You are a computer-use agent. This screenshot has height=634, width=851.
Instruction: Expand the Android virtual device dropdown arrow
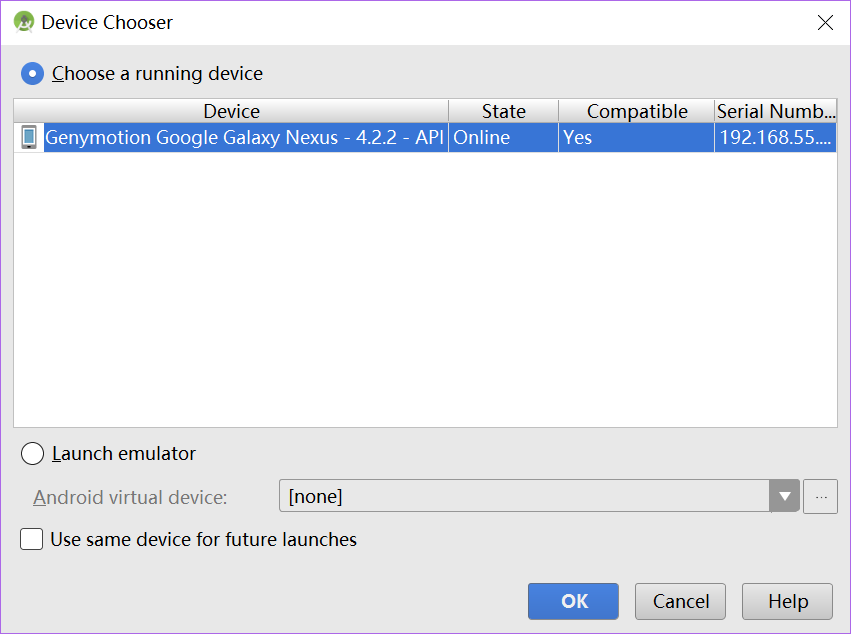pos(784,496)
